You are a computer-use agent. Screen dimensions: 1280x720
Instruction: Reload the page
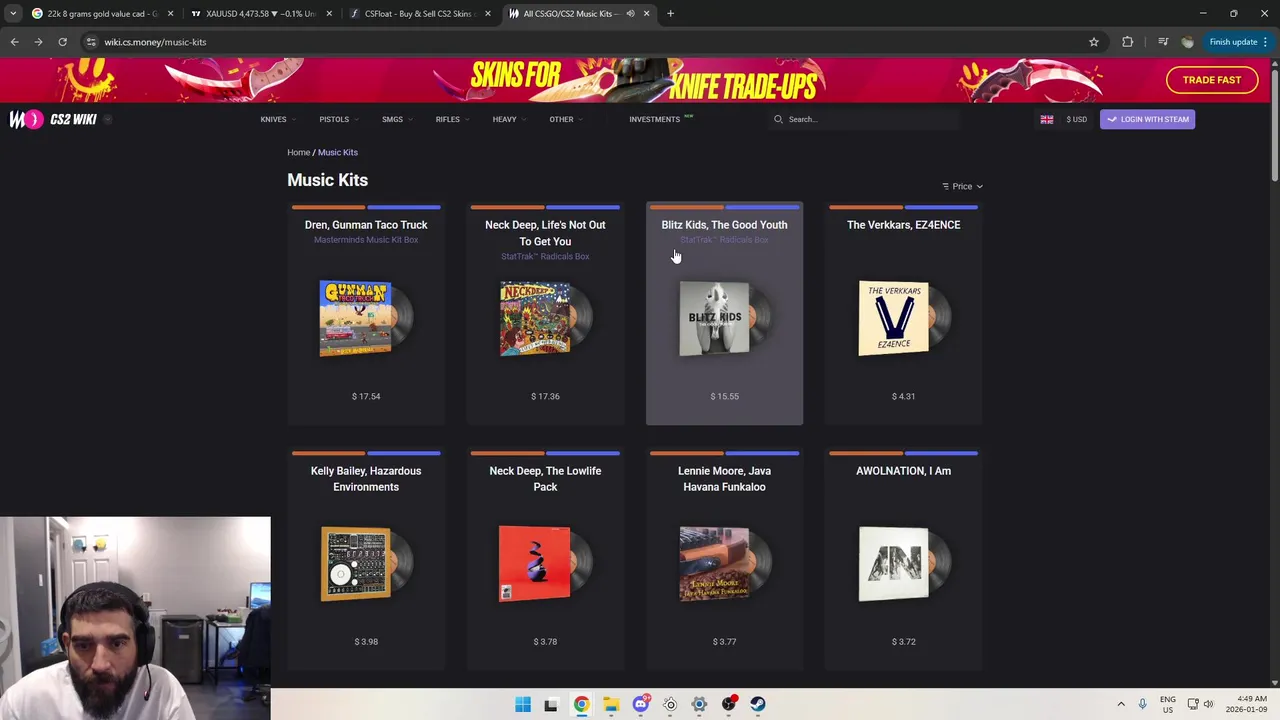62,42
